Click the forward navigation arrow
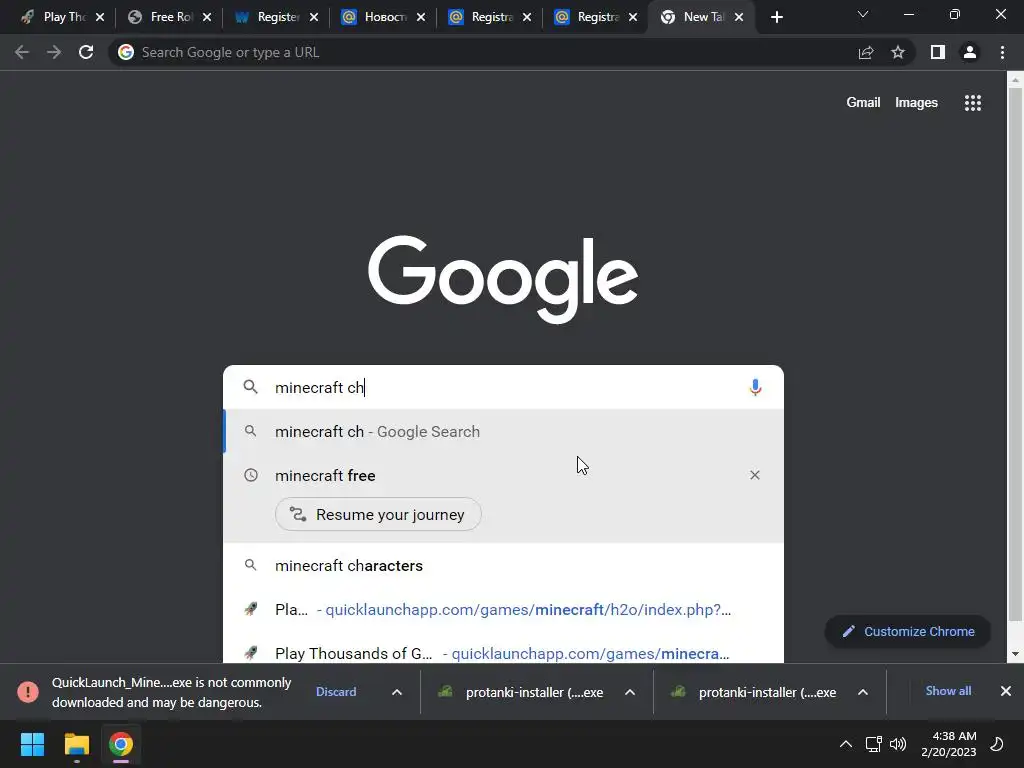1024x768 pixels. [54, 52]
